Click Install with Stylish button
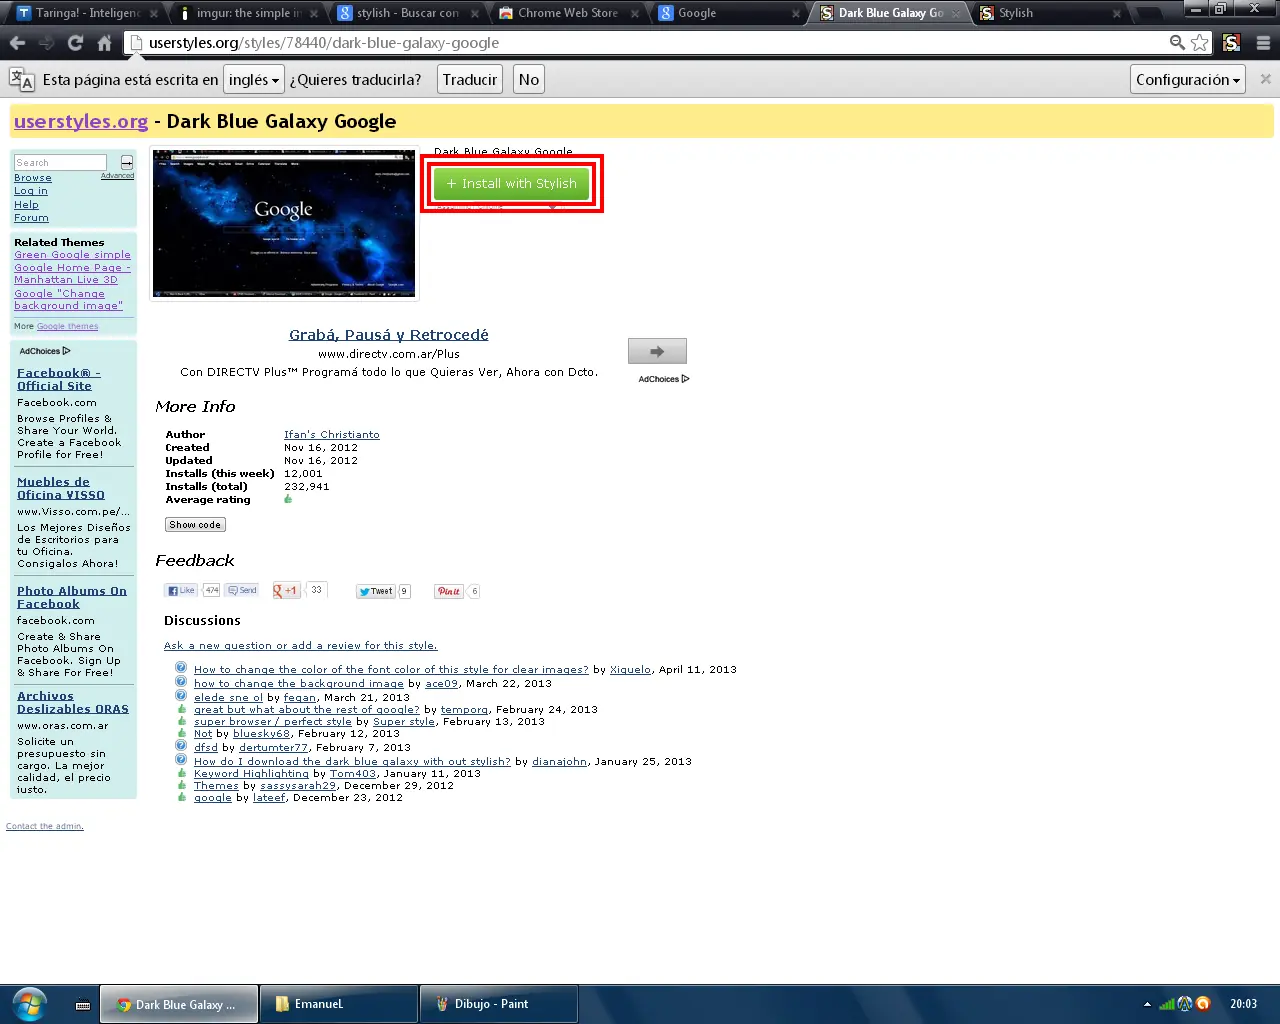1280x1024 pixels. tap(511, 183)
